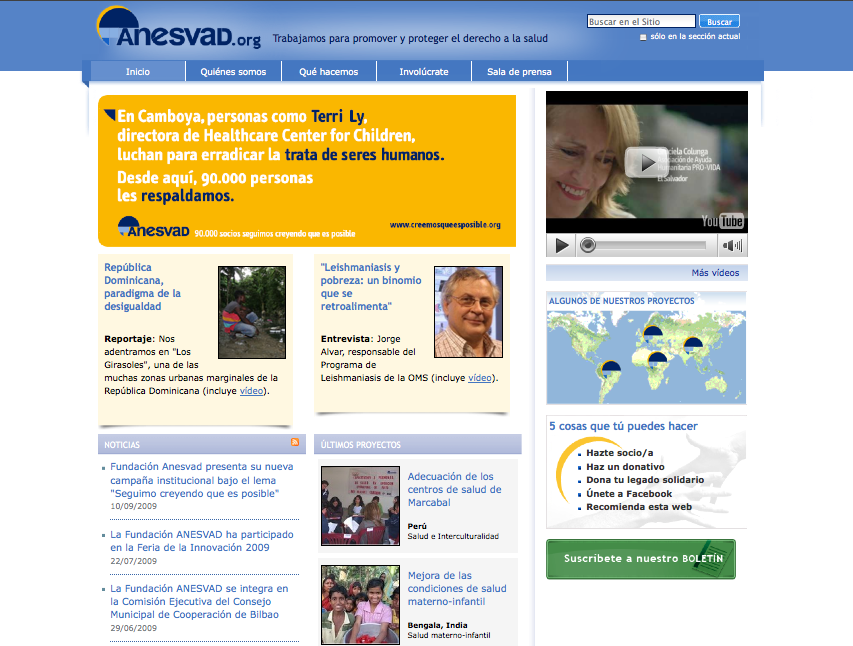853x646 pixels.
Task: Select the South America project marker on the map
Action: click(611, 367)
